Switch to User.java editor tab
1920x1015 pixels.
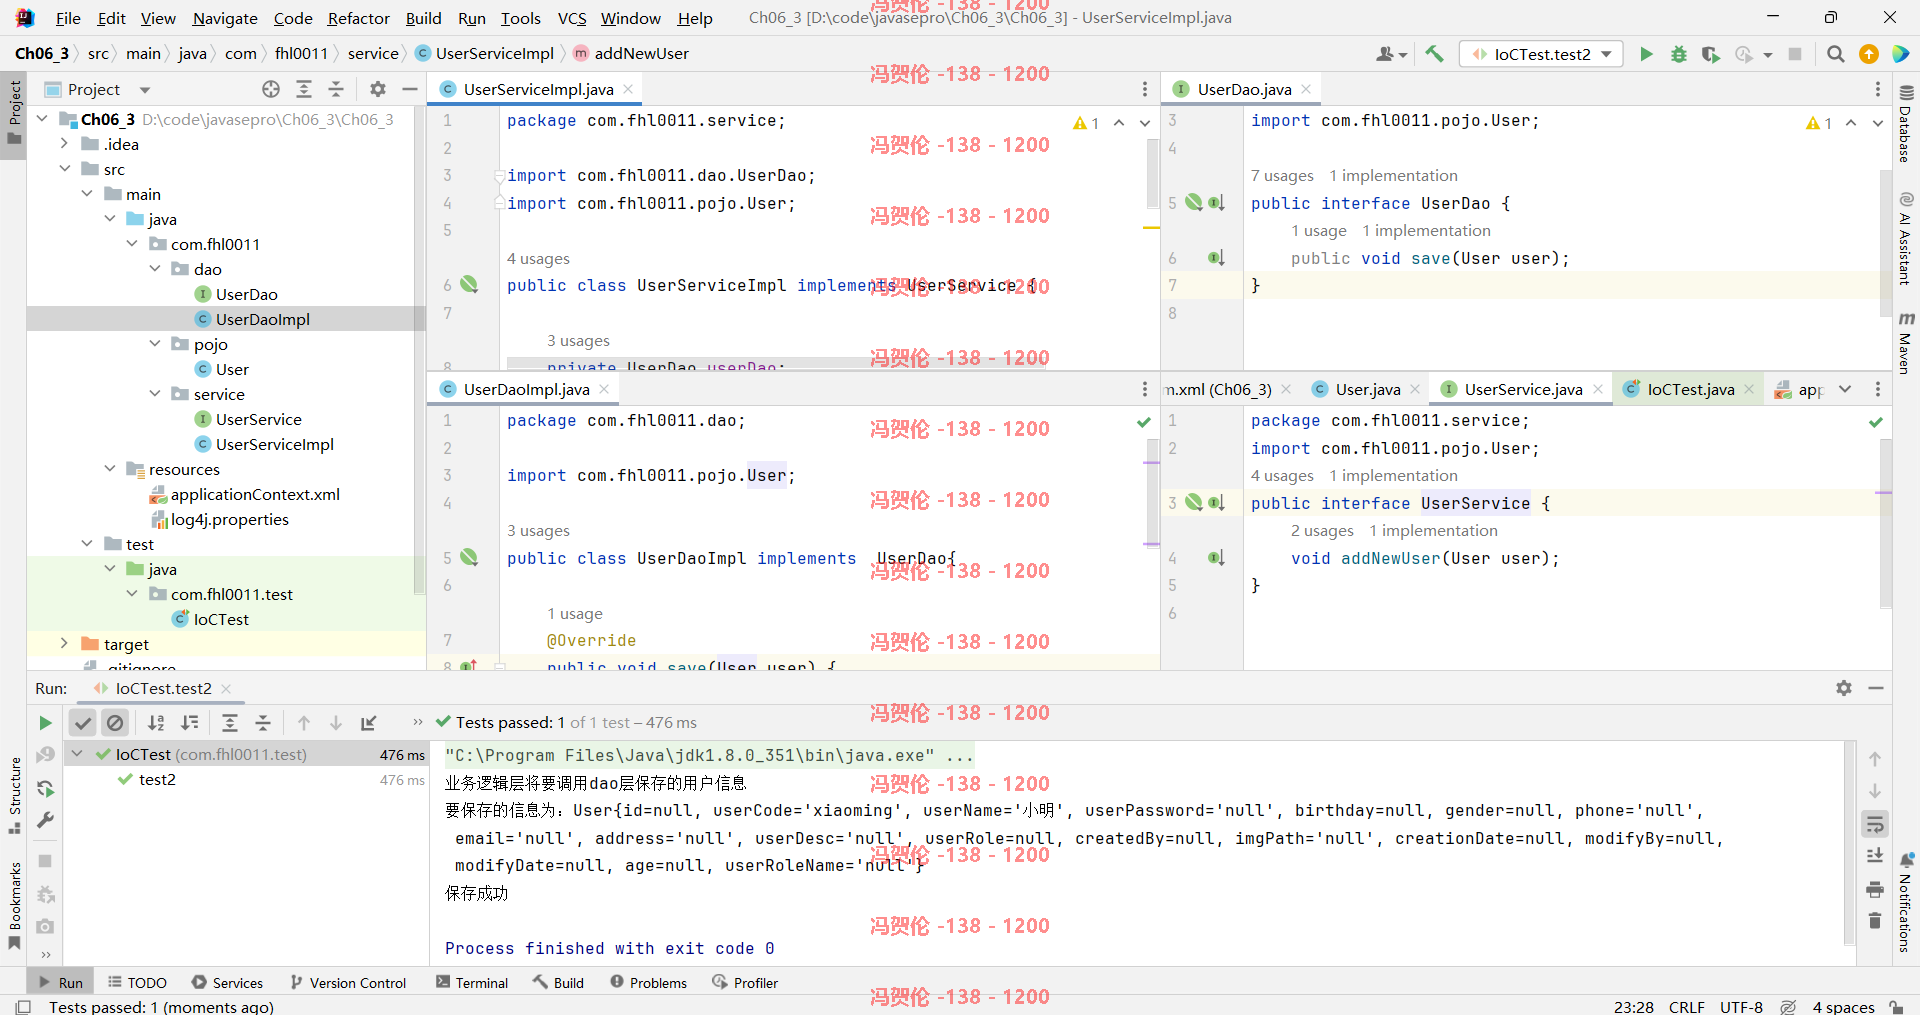1367,389
